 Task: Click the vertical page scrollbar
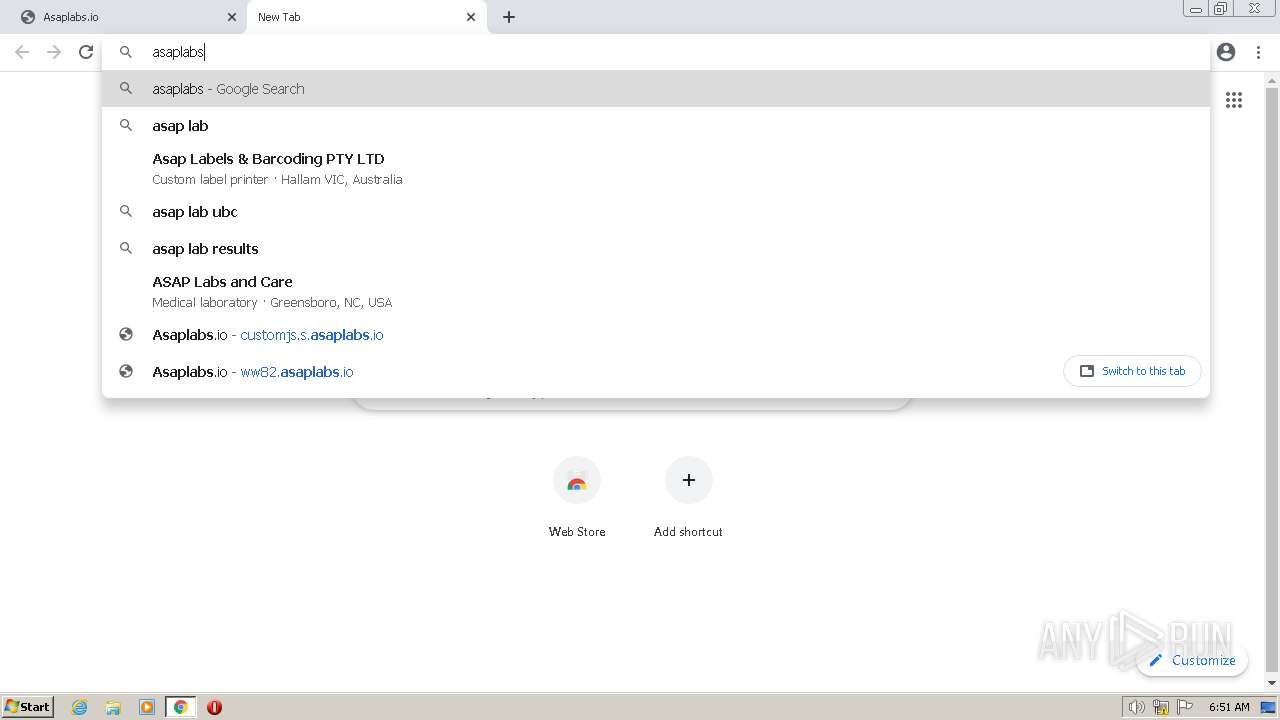pyautogui.click(x=1272, y=380)
